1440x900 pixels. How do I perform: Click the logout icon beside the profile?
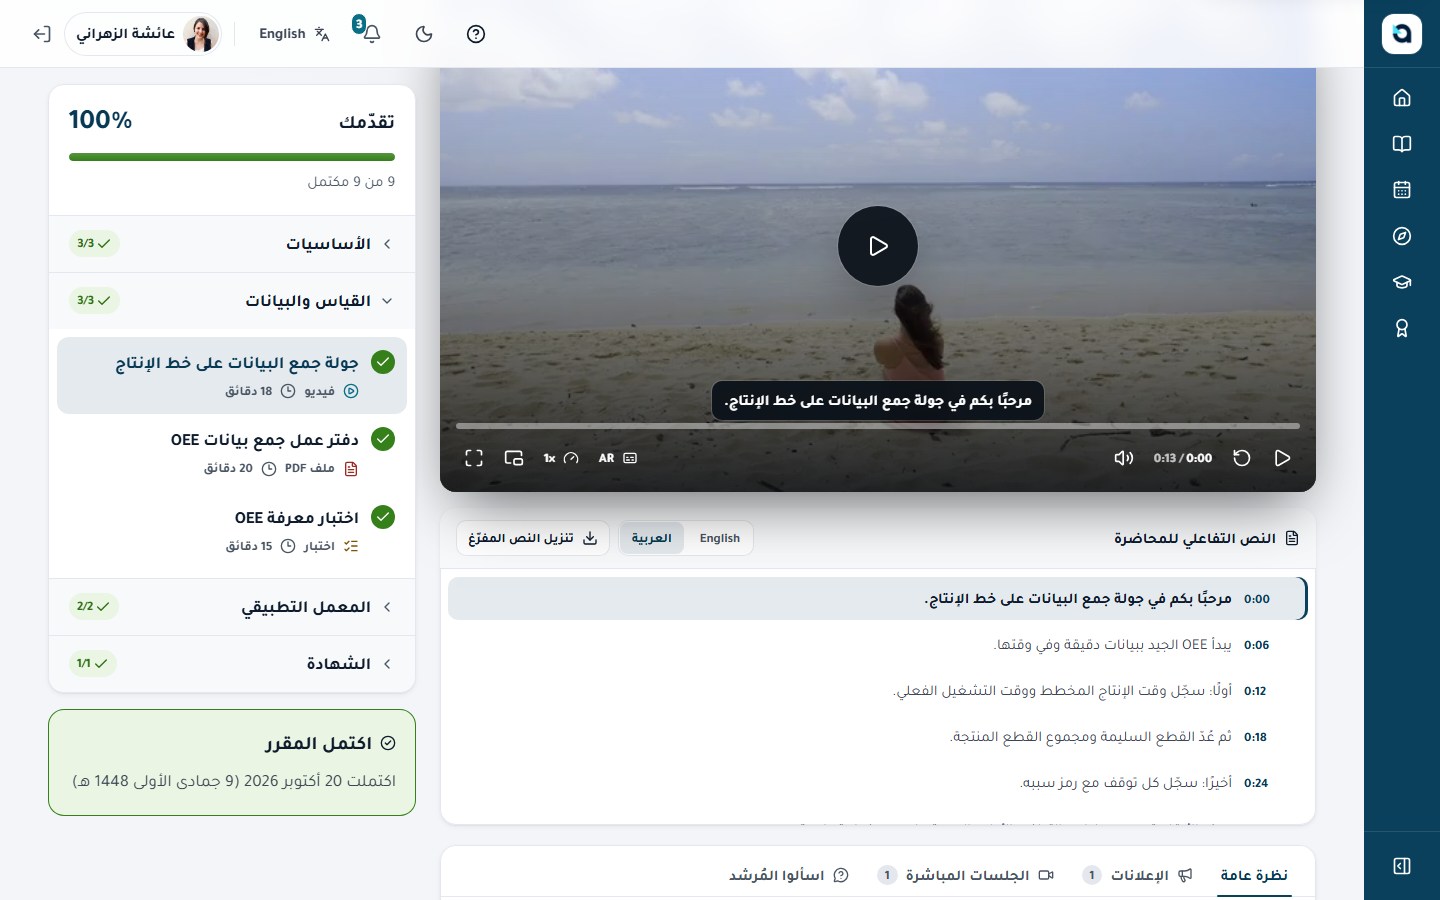pos(41,34)
